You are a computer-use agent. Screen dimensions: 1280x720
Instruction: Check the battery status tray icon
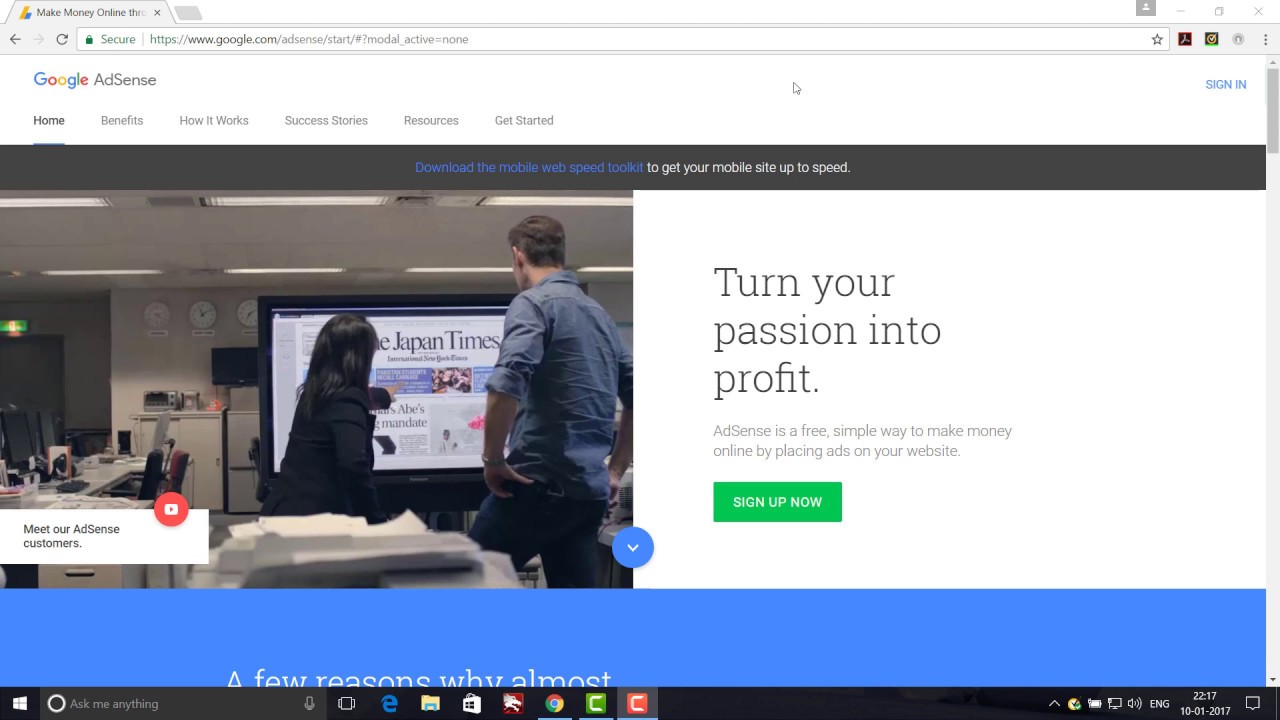point(1095,703)
